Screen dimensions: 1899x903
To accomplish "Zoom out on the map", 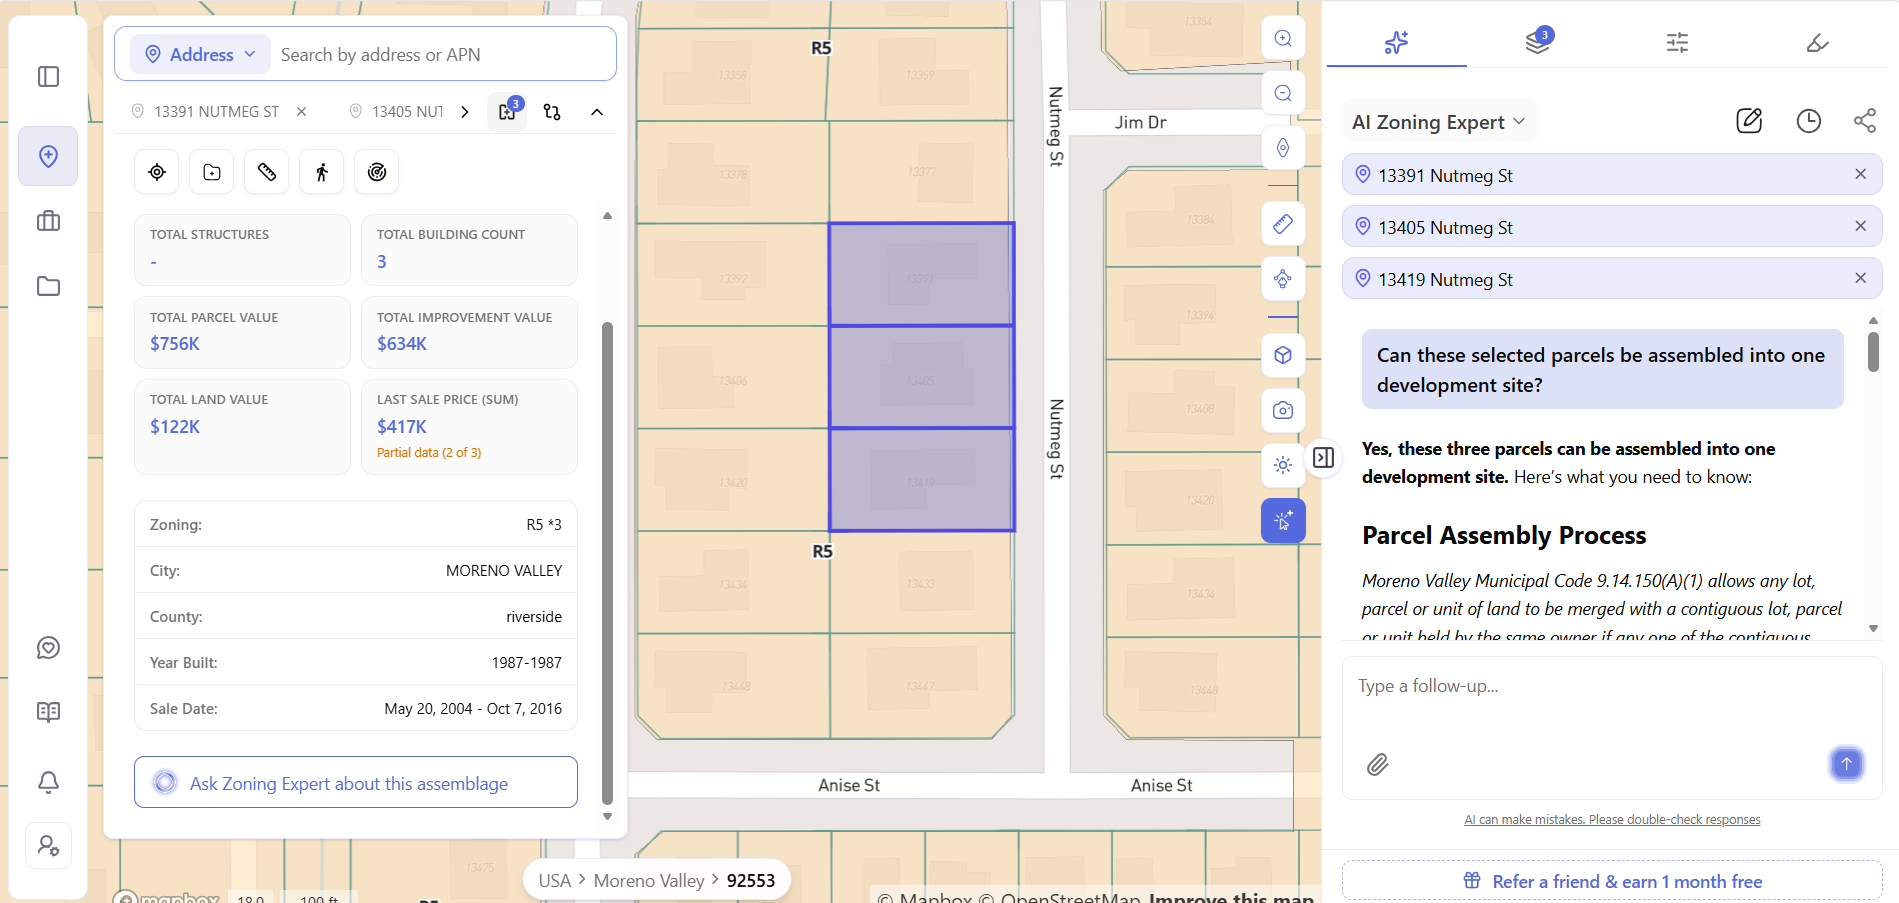I will pyautogui.click(x=1283, y=93).
